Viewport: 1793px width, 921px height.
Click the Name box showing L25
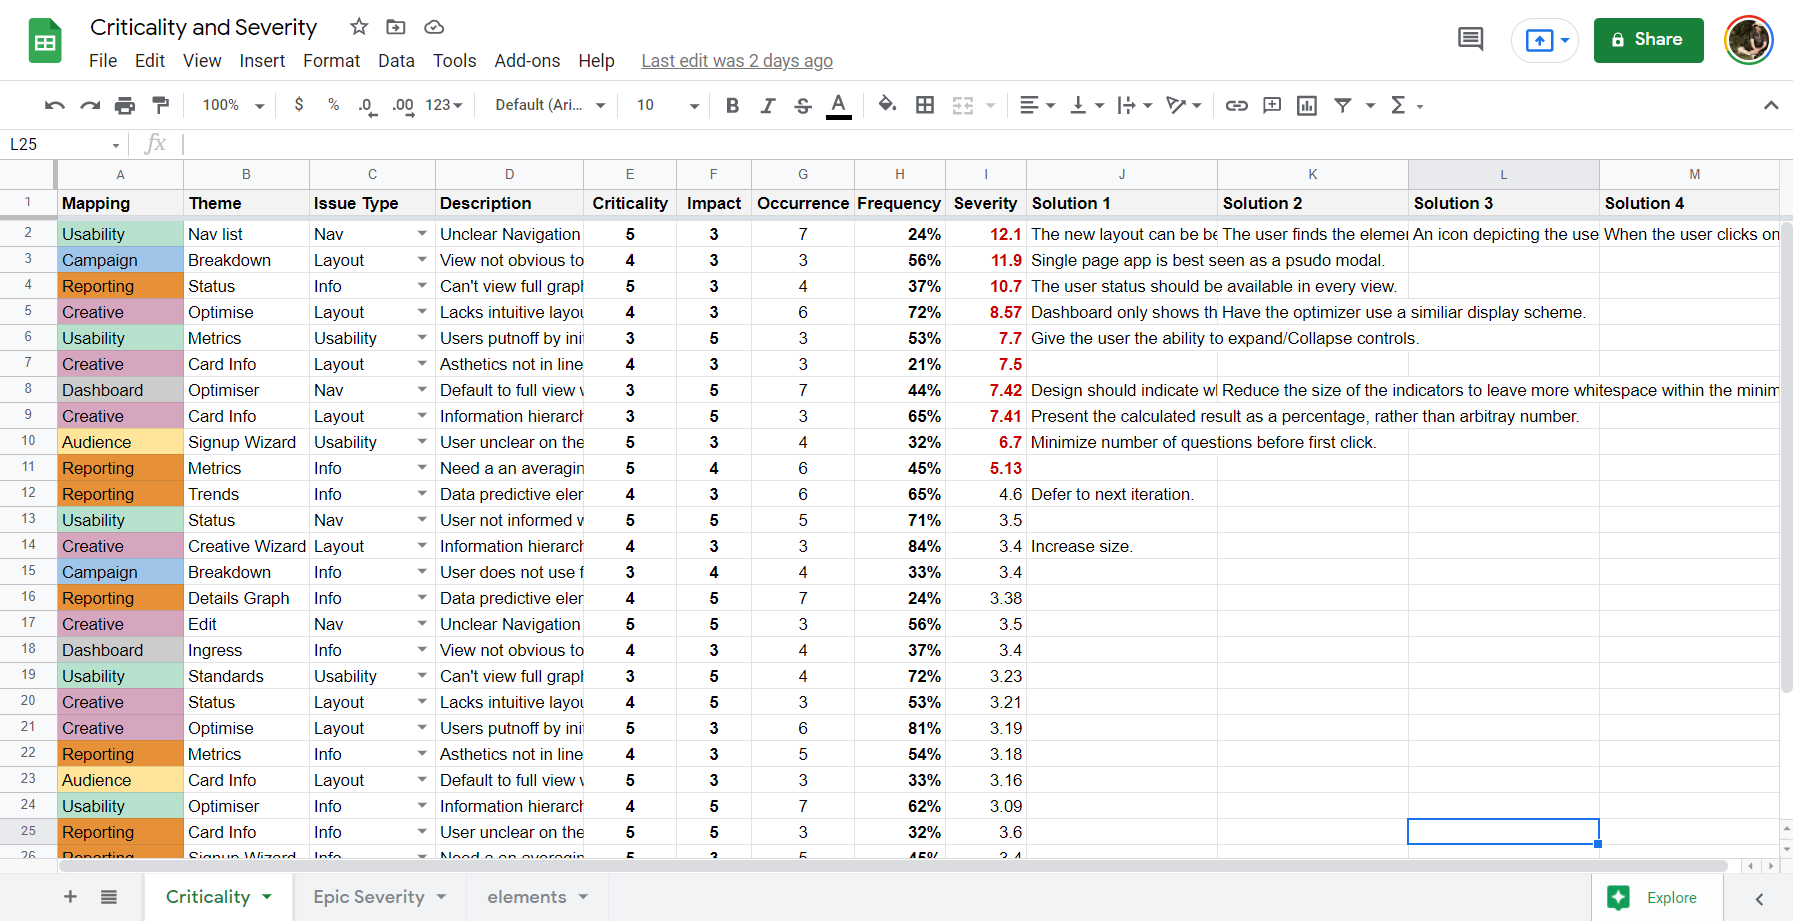click(65, 144)
